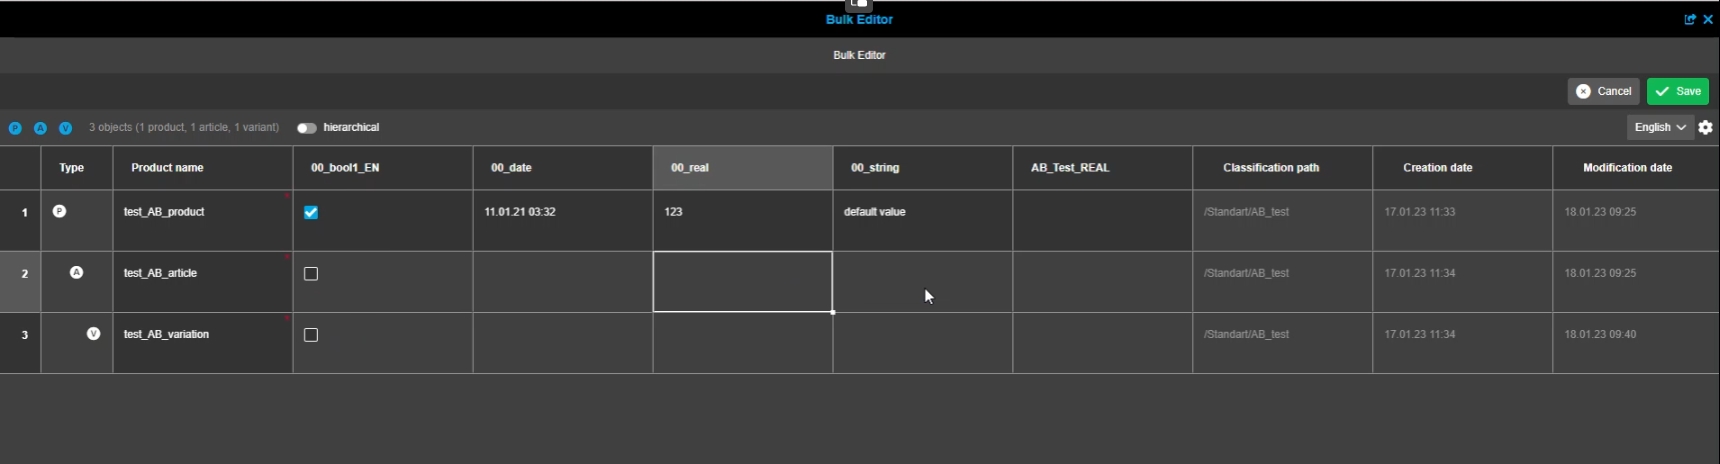The image size is (1720, 464).
Task: Click empty 00_string cell for test_AB_variation
Action: point(923,343)
